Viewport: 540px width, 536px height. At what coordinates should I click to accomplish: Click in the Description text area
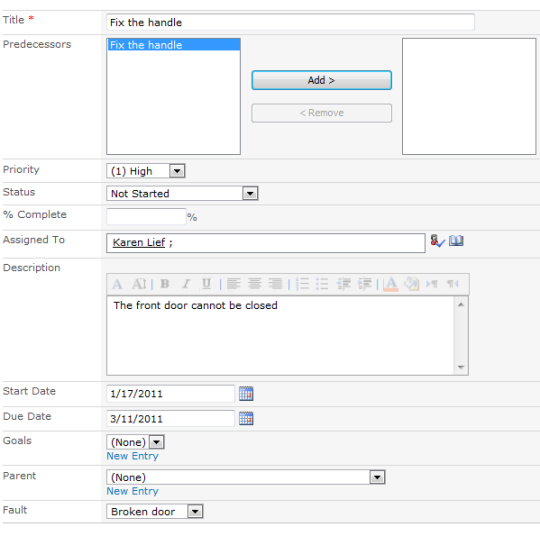[280, 336]
